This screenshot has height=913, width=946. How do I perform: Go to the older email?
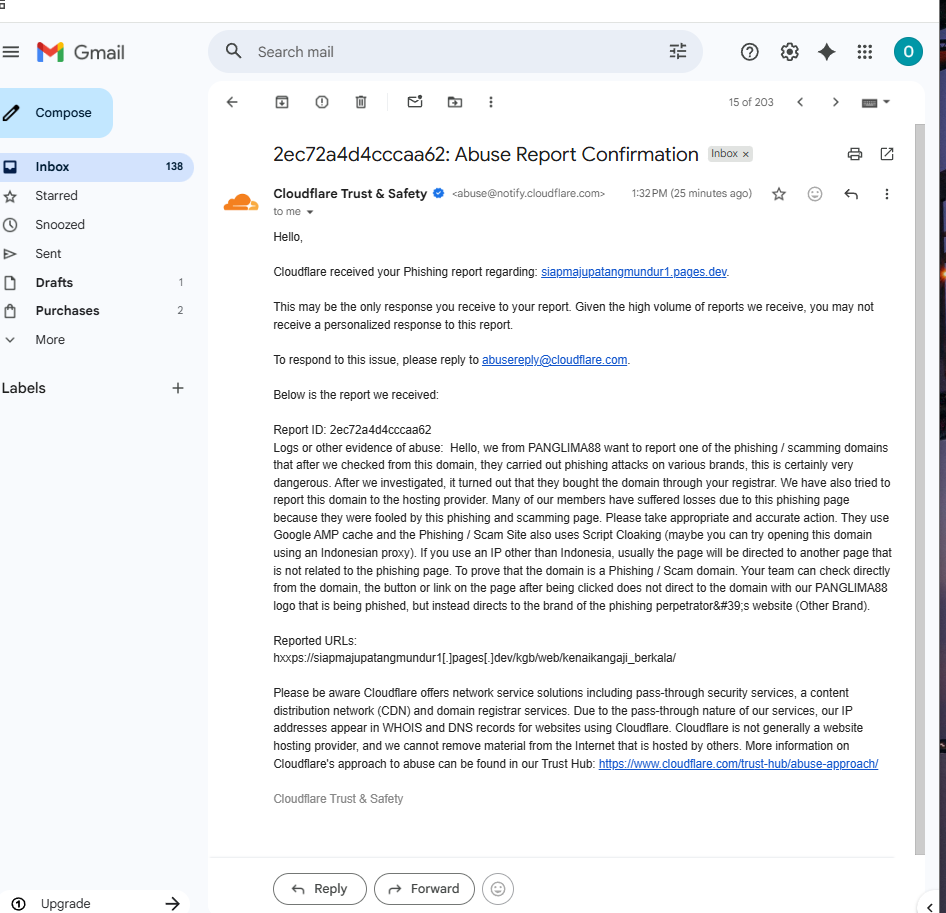click(x=836, y=102)
